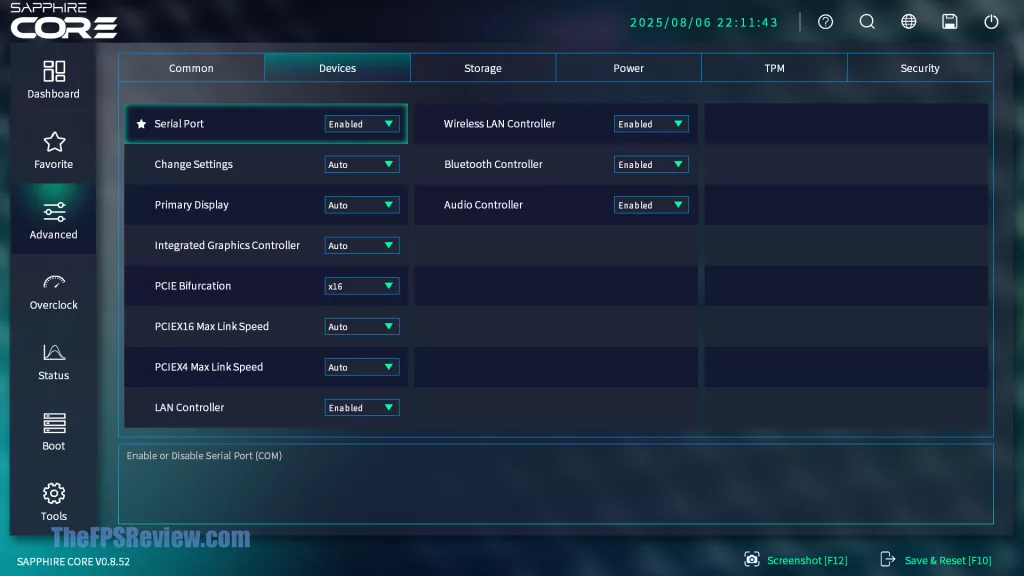
Task: Open the Serial Port dropdown
Action: tap(362, 124)
